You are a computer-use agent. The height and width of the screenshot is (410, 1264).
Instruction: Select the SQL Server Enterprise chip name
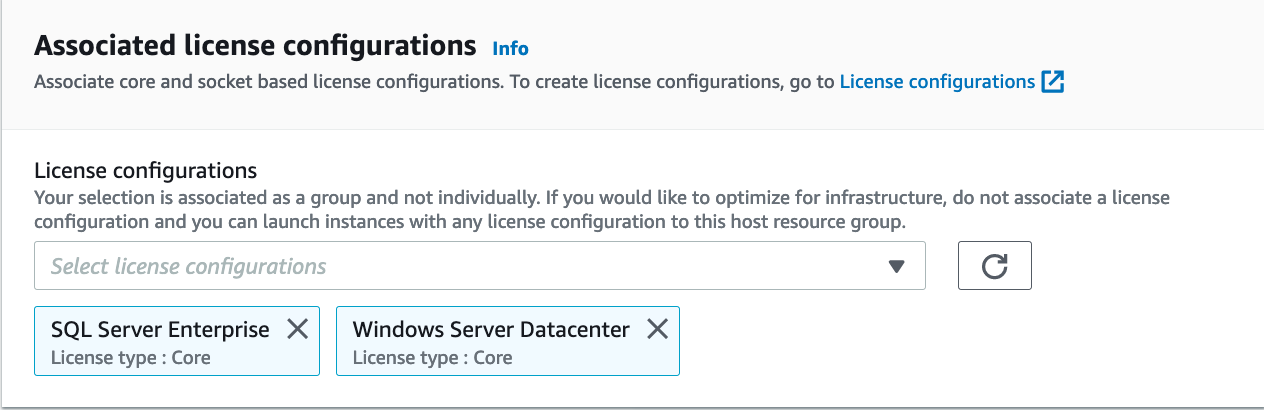(160, 329)
